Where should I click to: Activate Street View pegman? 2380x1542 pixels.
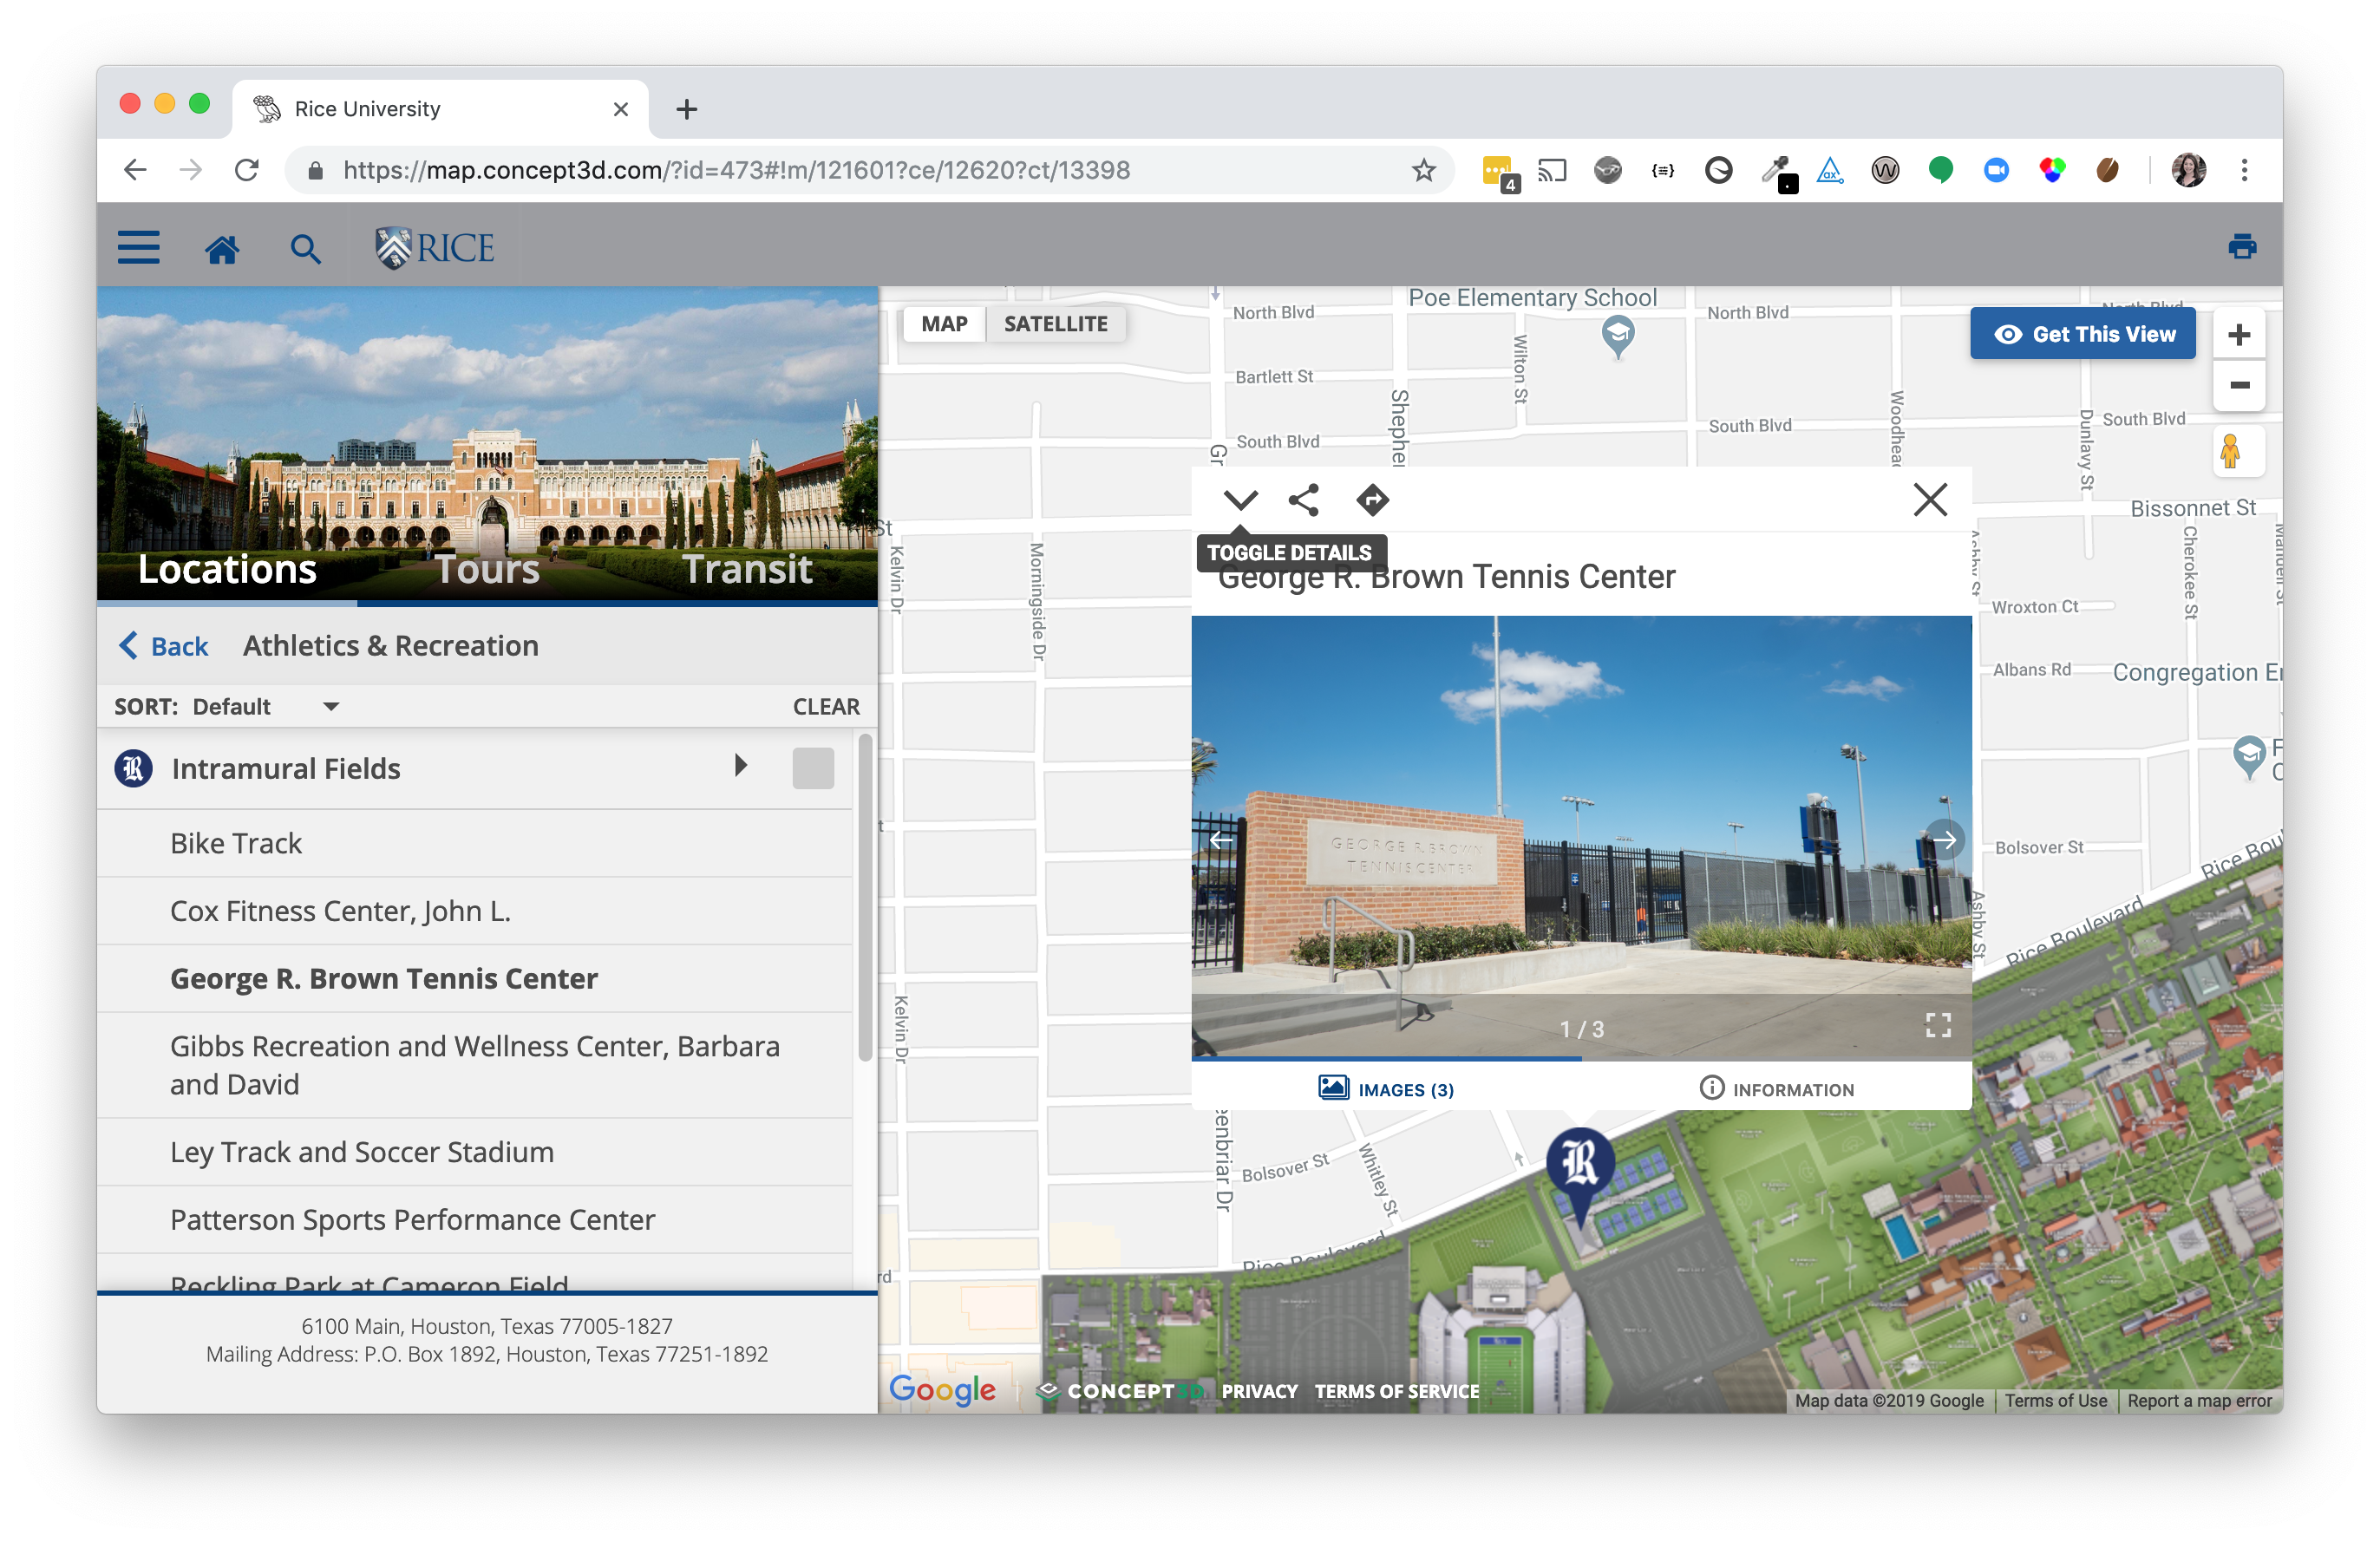(2229, 451)
